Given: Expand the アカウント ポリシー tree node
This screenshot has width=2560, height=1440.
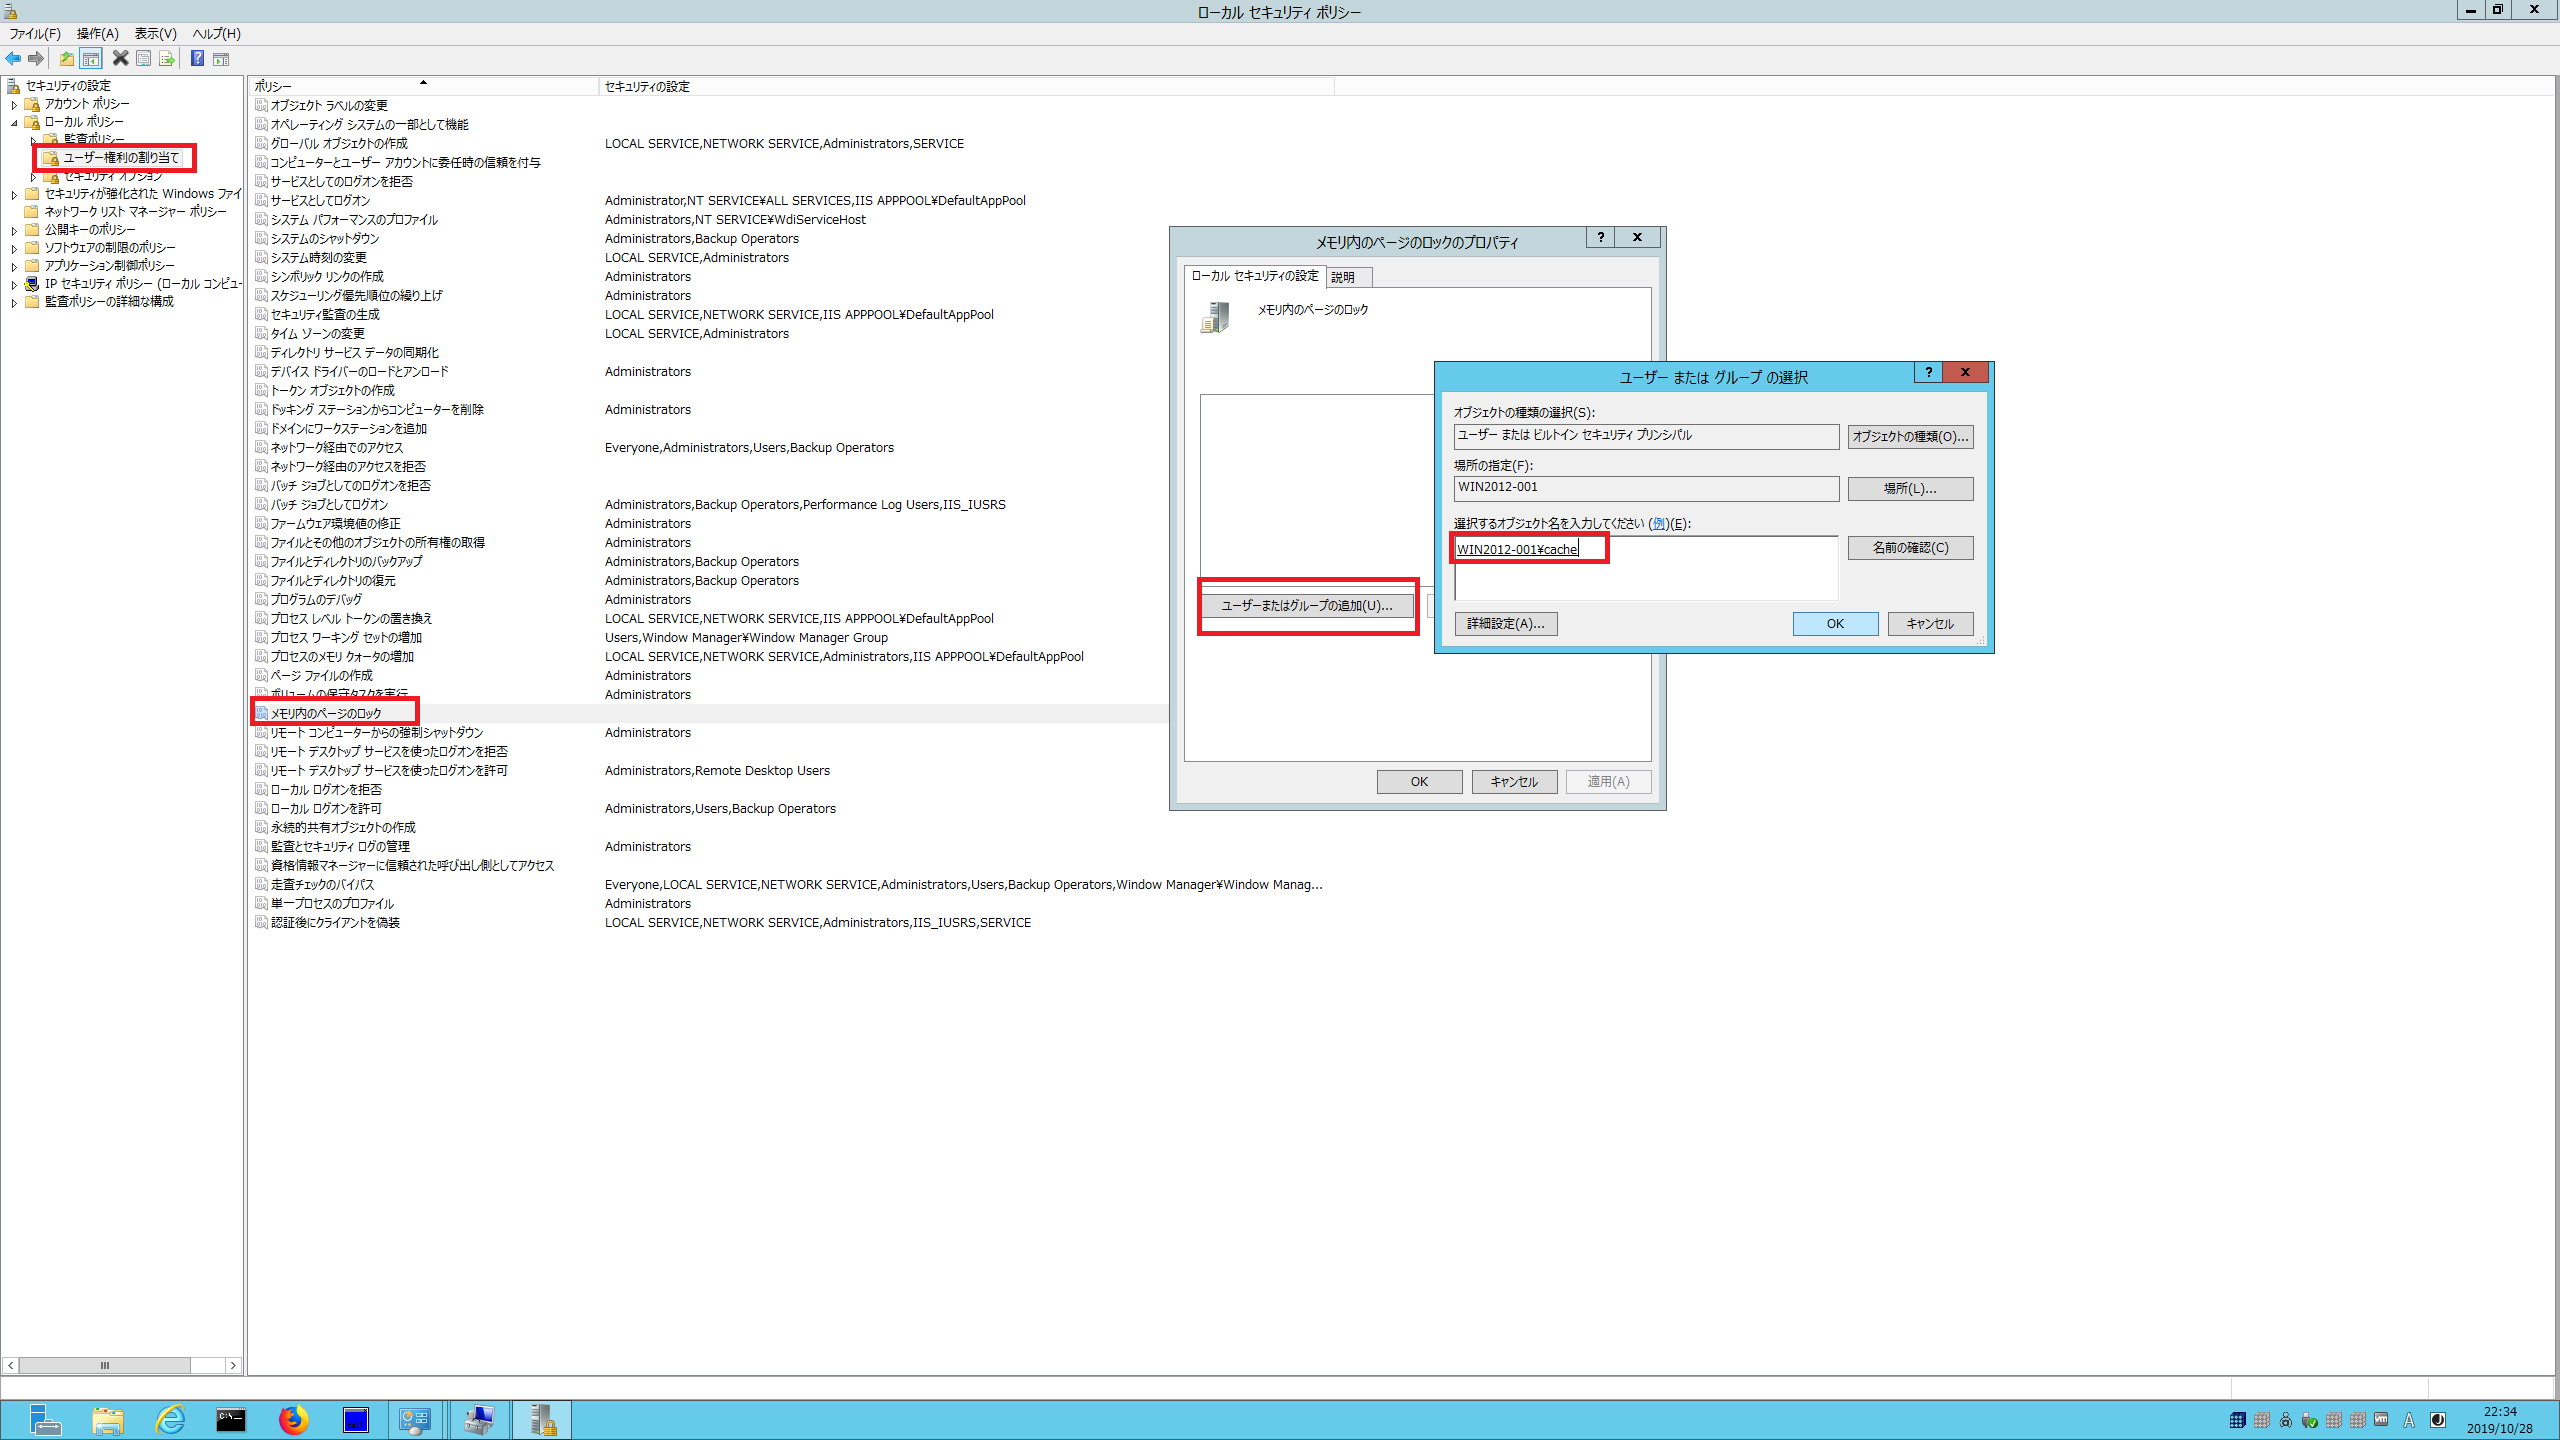Looking at the screenshot, I should tap(13, 103).
